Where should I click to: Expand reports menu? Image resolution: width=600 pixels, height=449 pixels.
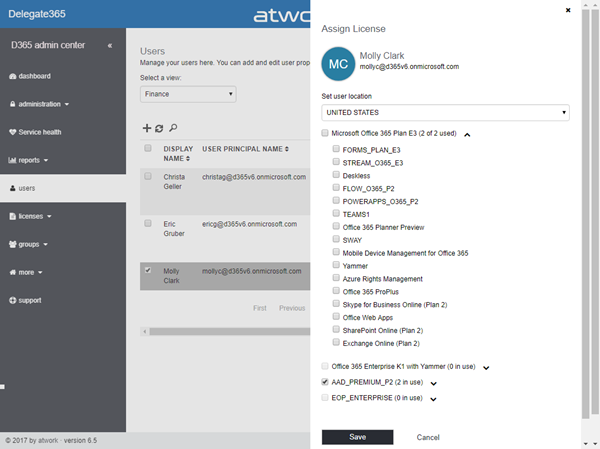[x=28, y=160]
